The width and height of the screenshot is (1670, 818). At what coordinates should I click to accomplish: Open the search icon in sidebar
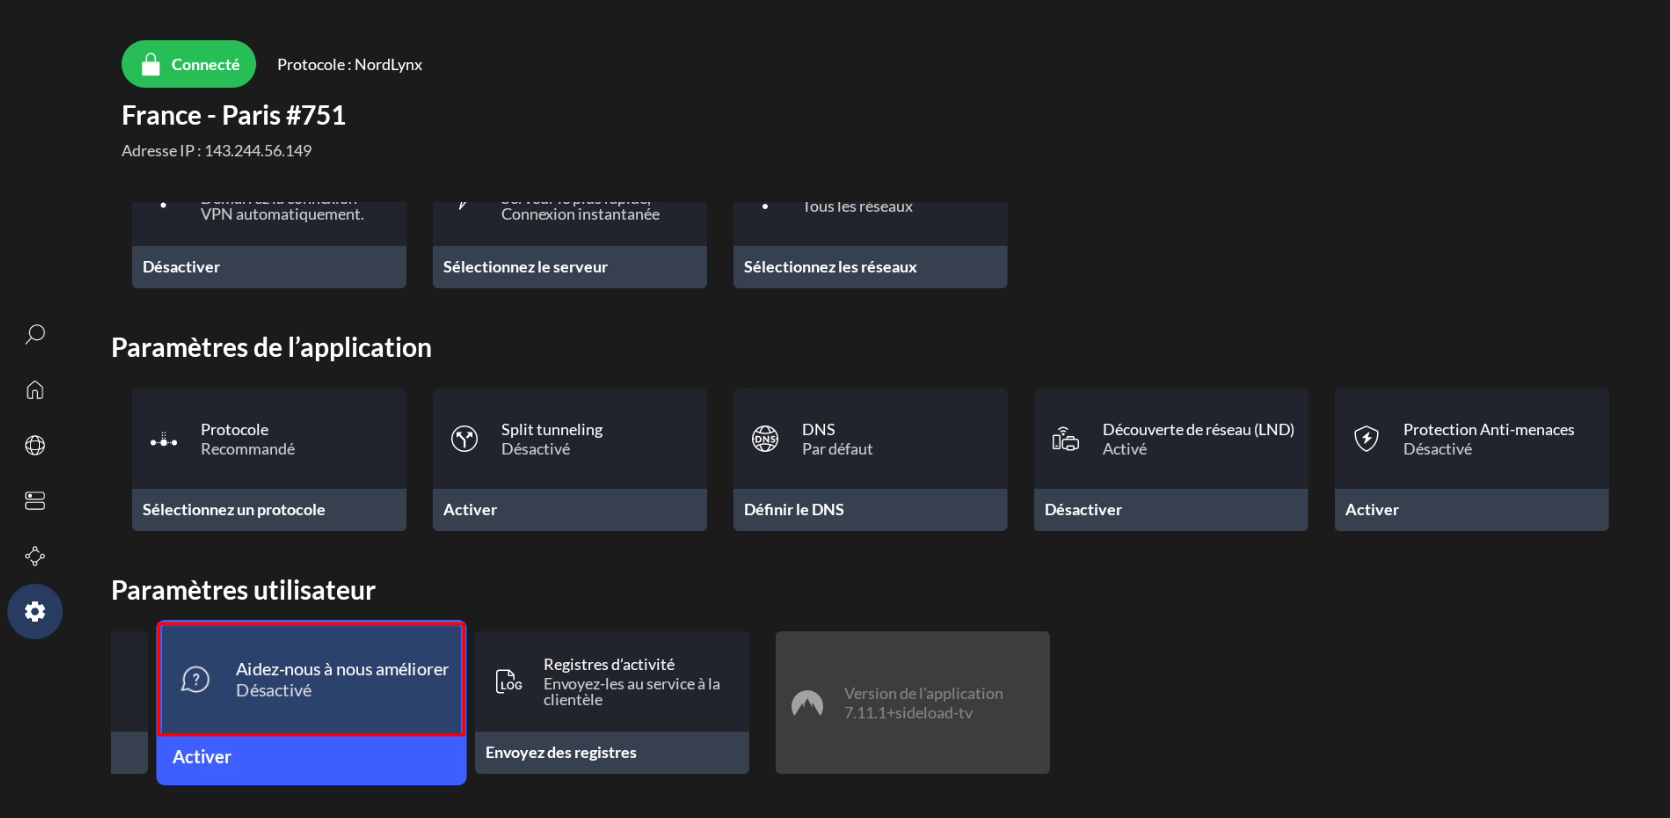point(35,334)
